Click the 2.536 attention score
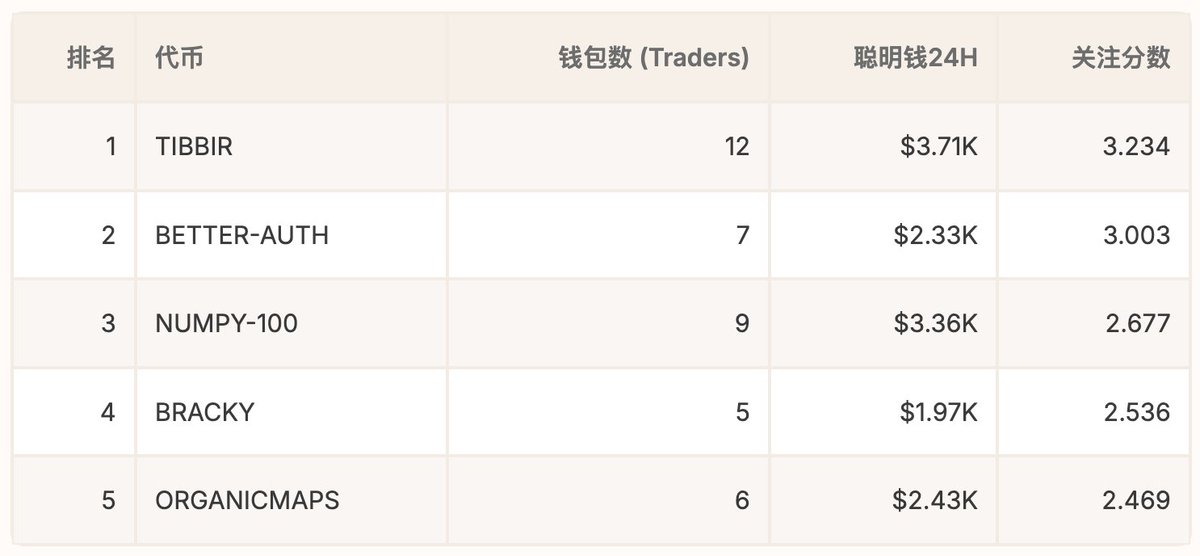 tap(1136, 411)
